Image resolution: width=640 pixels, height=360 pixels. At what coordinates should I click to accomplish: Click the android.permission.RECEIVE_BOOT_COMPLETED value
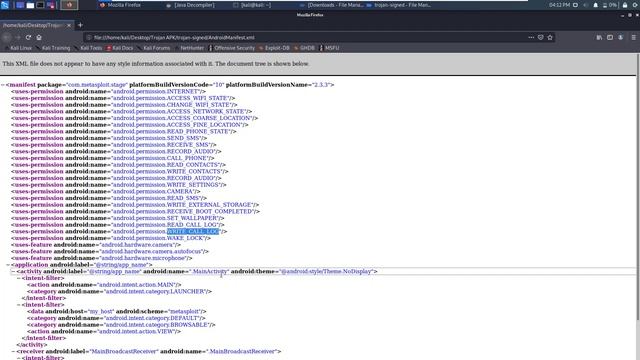coord(183,211)
